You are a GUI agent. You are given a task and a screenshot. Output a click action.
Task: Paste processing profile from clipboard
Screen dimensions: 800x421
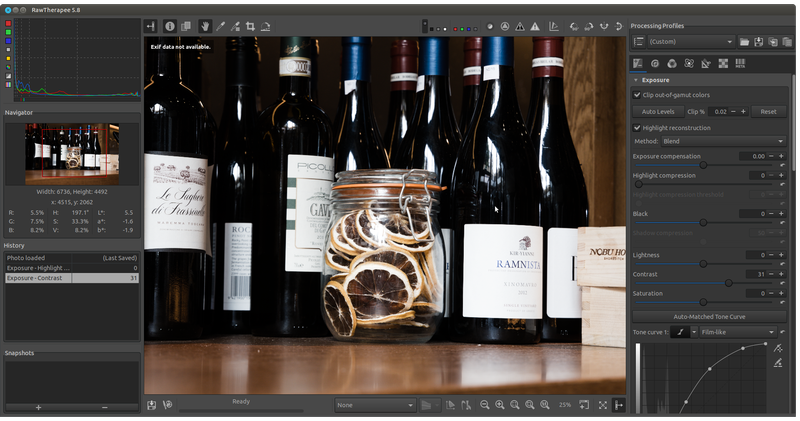(787, 42)
